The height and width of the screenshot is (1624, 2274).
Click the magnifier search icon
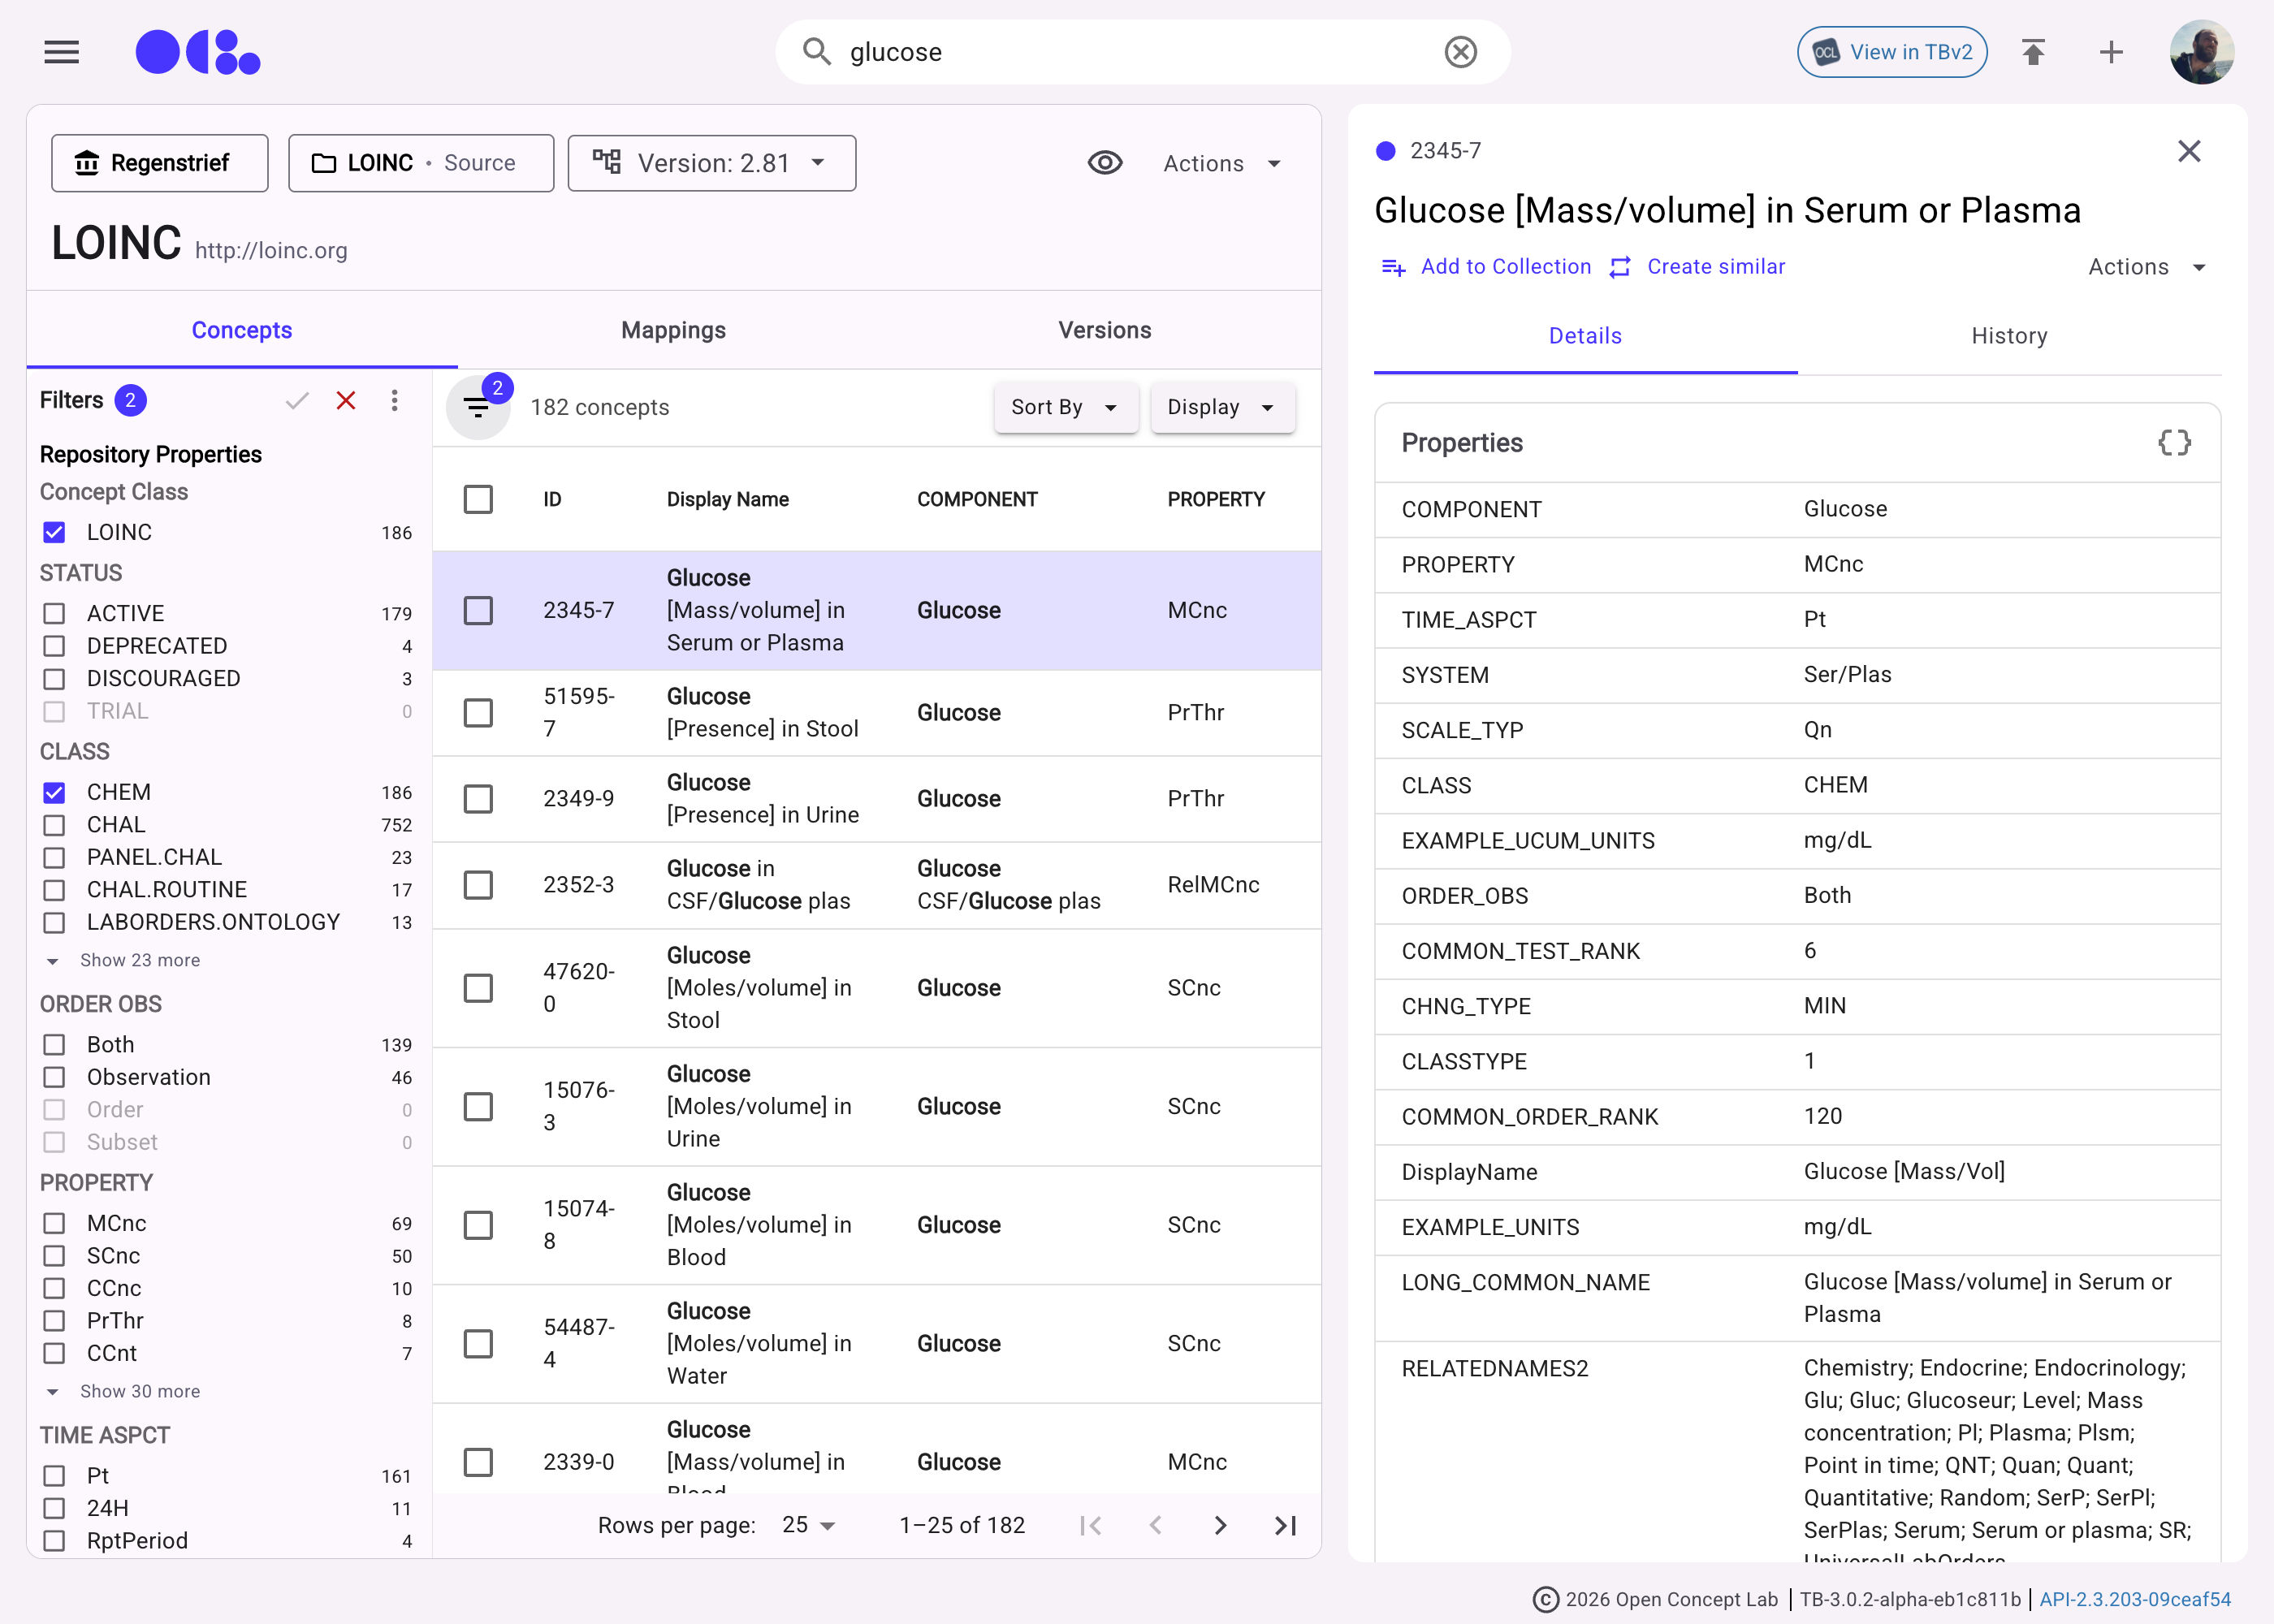(x=817, y=52)
